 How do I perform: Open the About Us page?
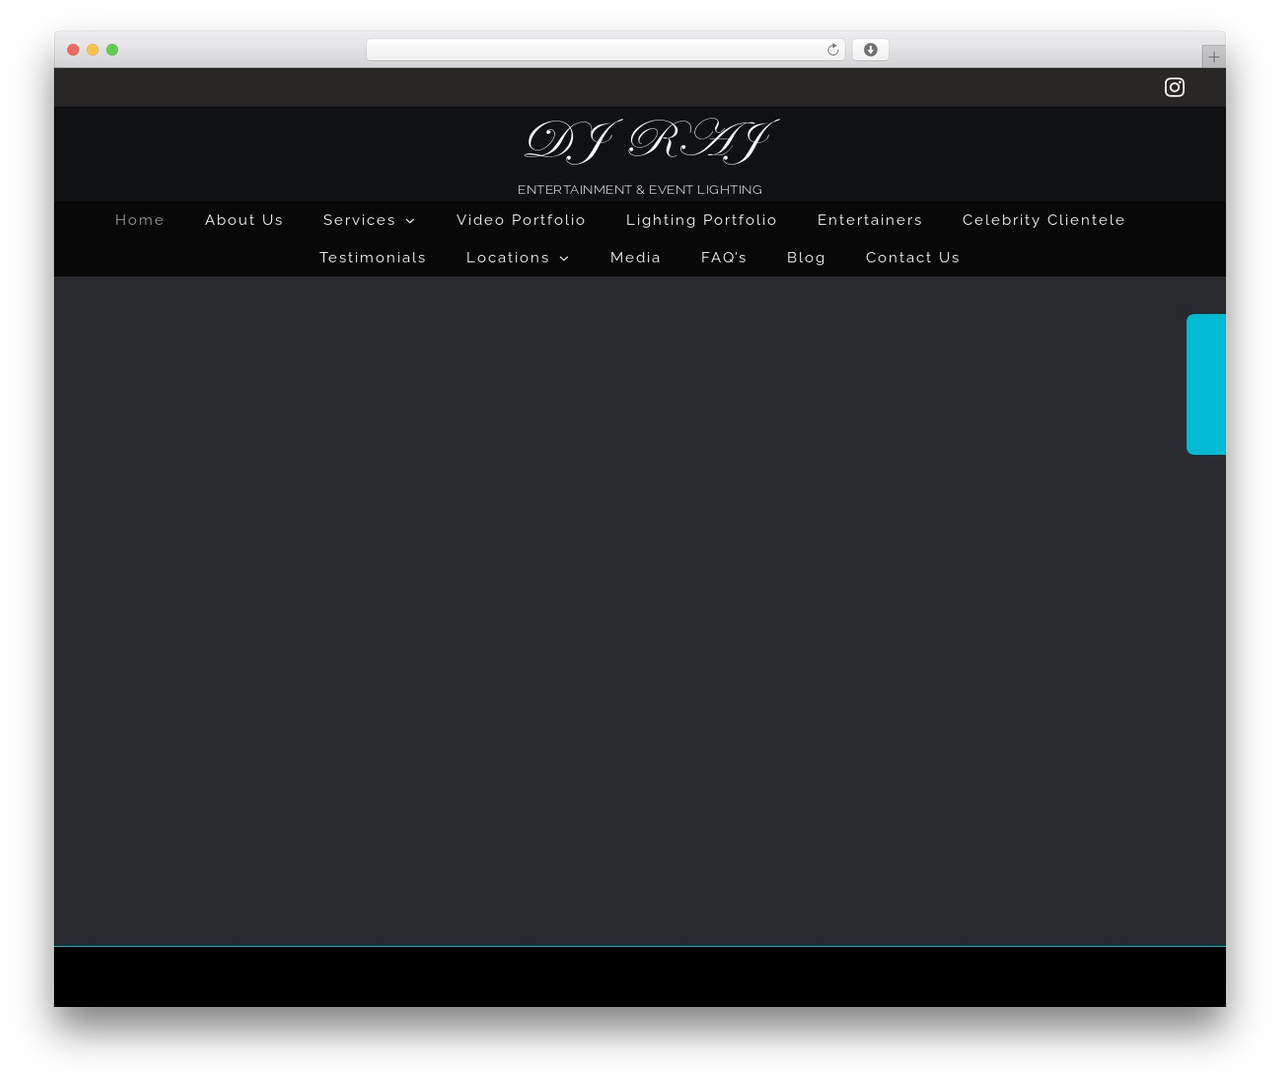tap(244, 220)
